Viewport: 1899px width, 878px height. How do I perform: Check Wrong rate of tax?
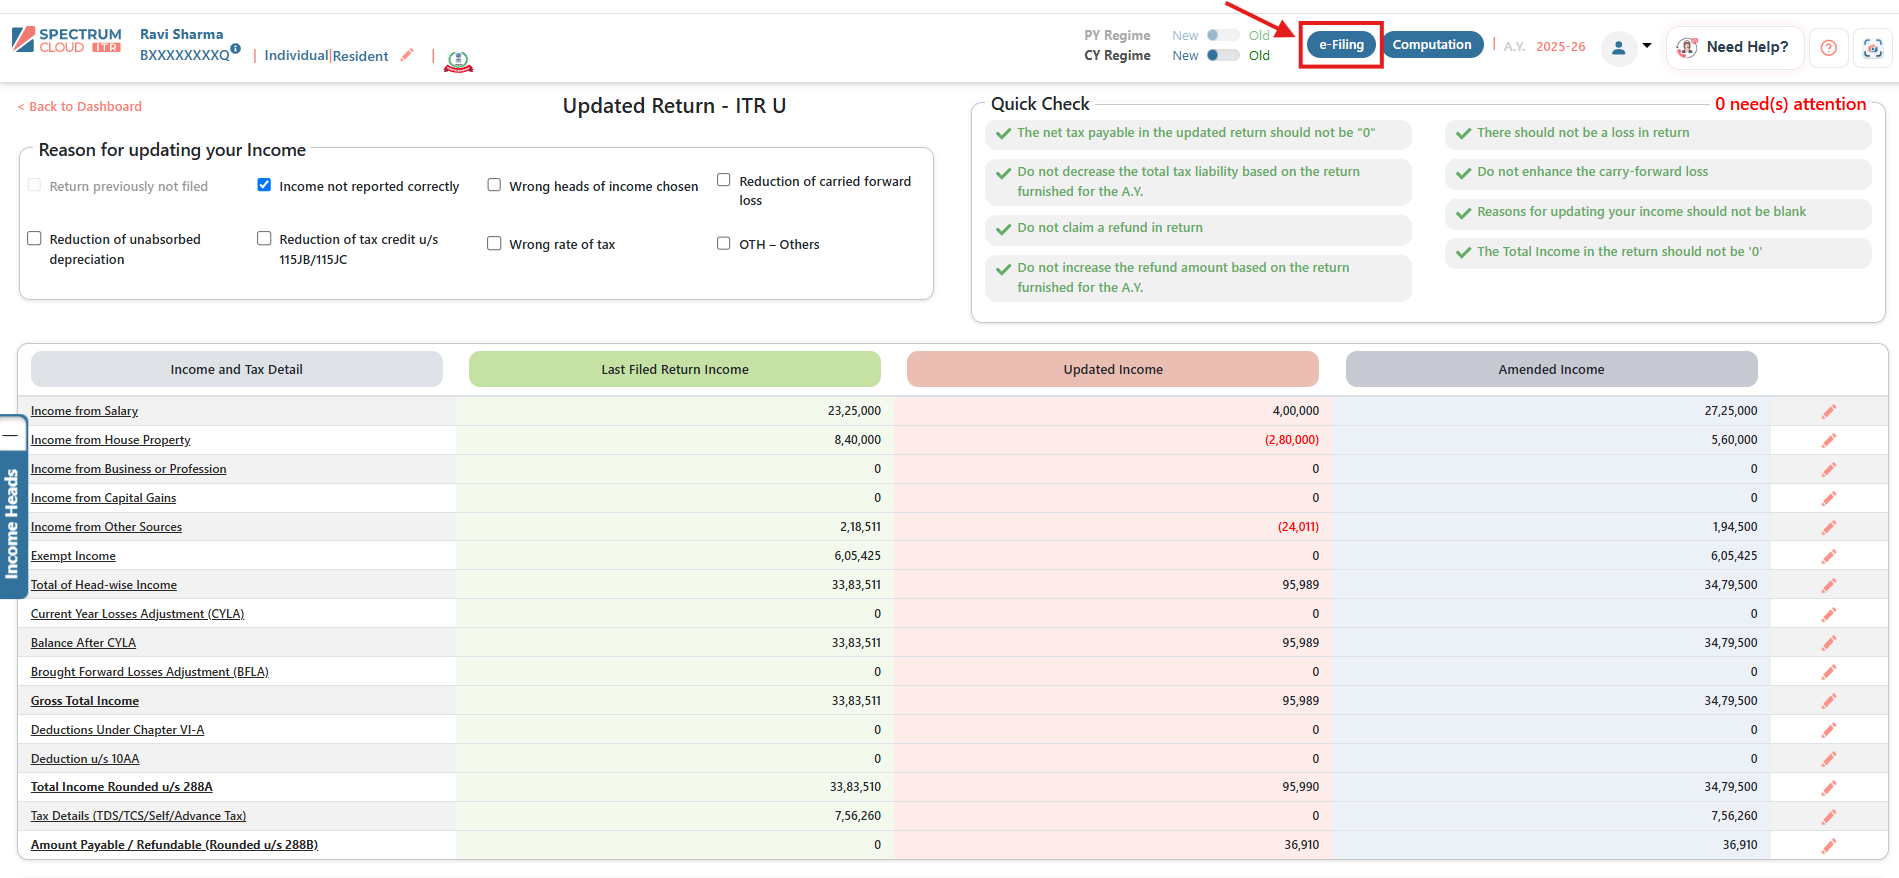pyautogui.click(x=494, y=243)
